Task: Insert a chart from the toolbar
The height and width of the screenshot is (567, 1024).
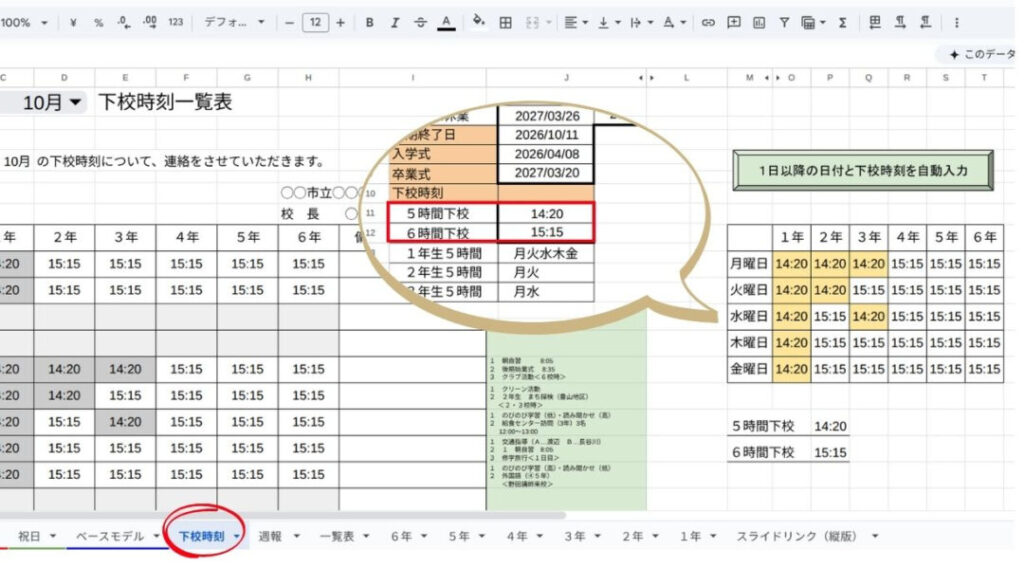Action: tap(759, 22)
